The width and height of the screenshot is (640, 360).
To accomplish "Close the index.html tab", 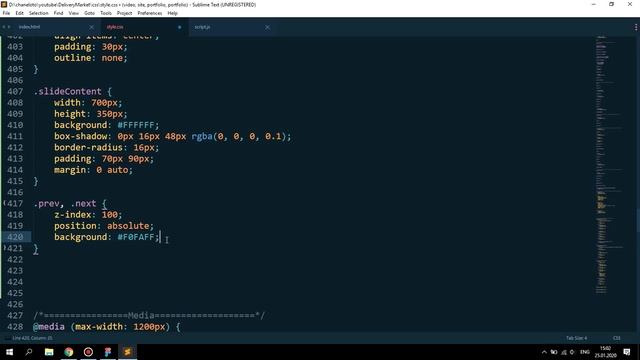I will coord(91,27).
